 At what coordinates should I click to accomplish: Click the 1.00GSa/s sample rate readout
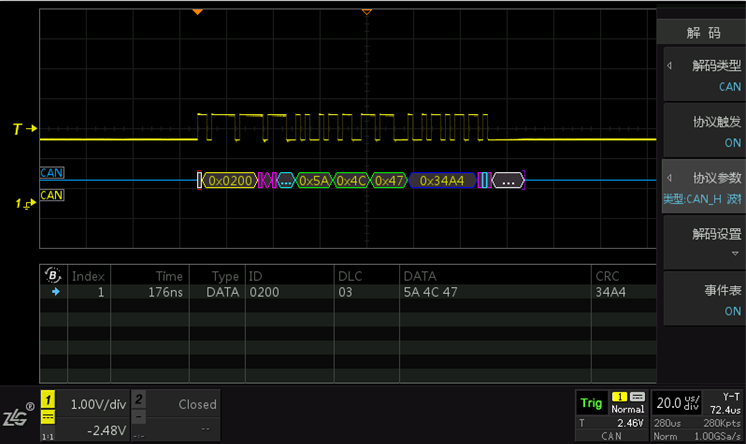pyautogui.click(x=717, y=436)
